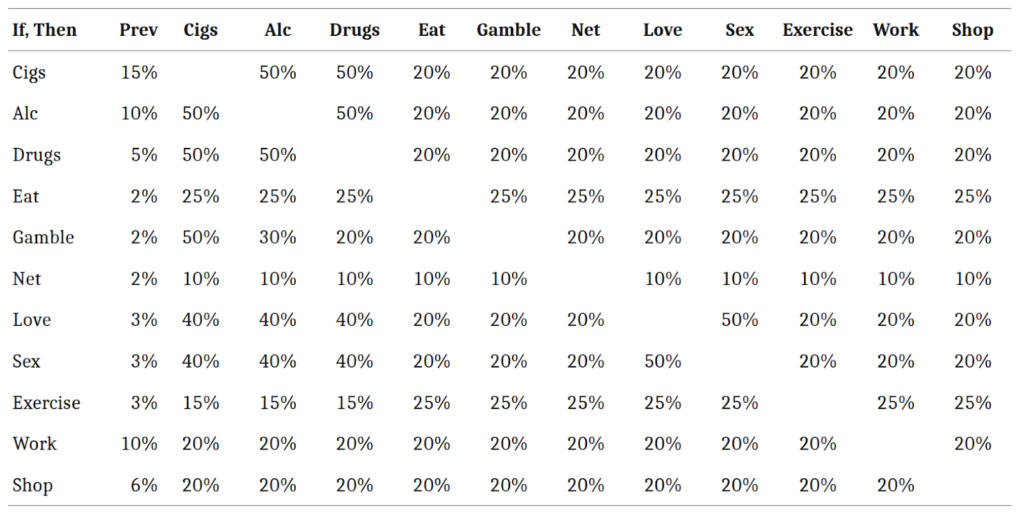This screenshot has width=1024, height=516.
Task: Select the Love row label
Action: 32,320
